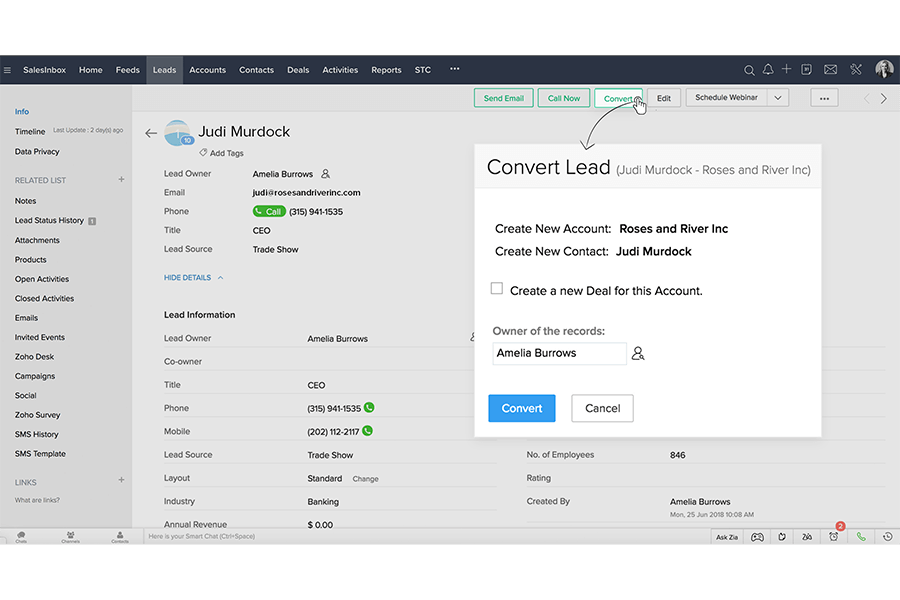
Task: Open the more actions ellipsis button
Action: (824, 98)
